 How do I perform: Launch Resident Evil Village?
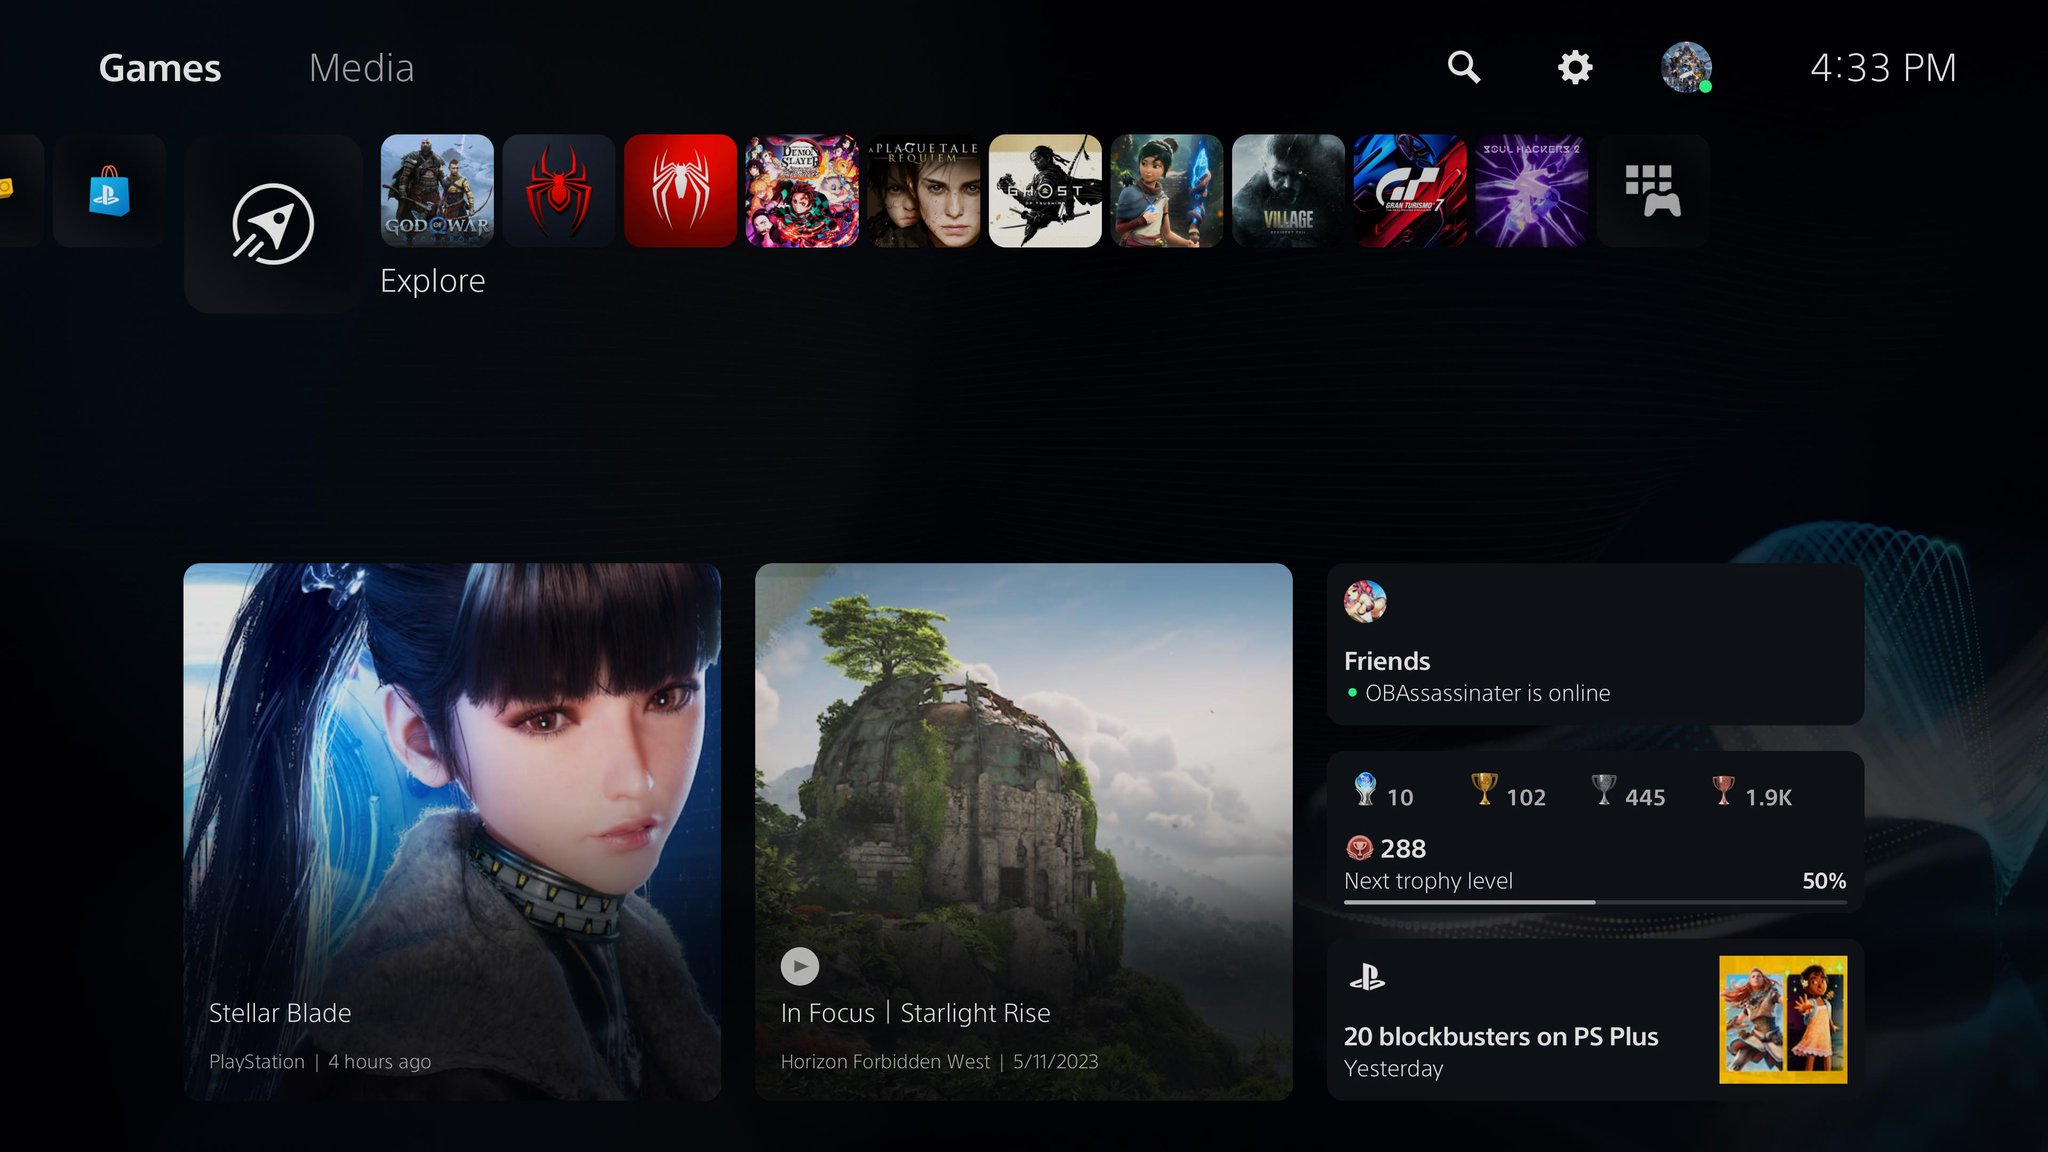(x=1288, y=191)
